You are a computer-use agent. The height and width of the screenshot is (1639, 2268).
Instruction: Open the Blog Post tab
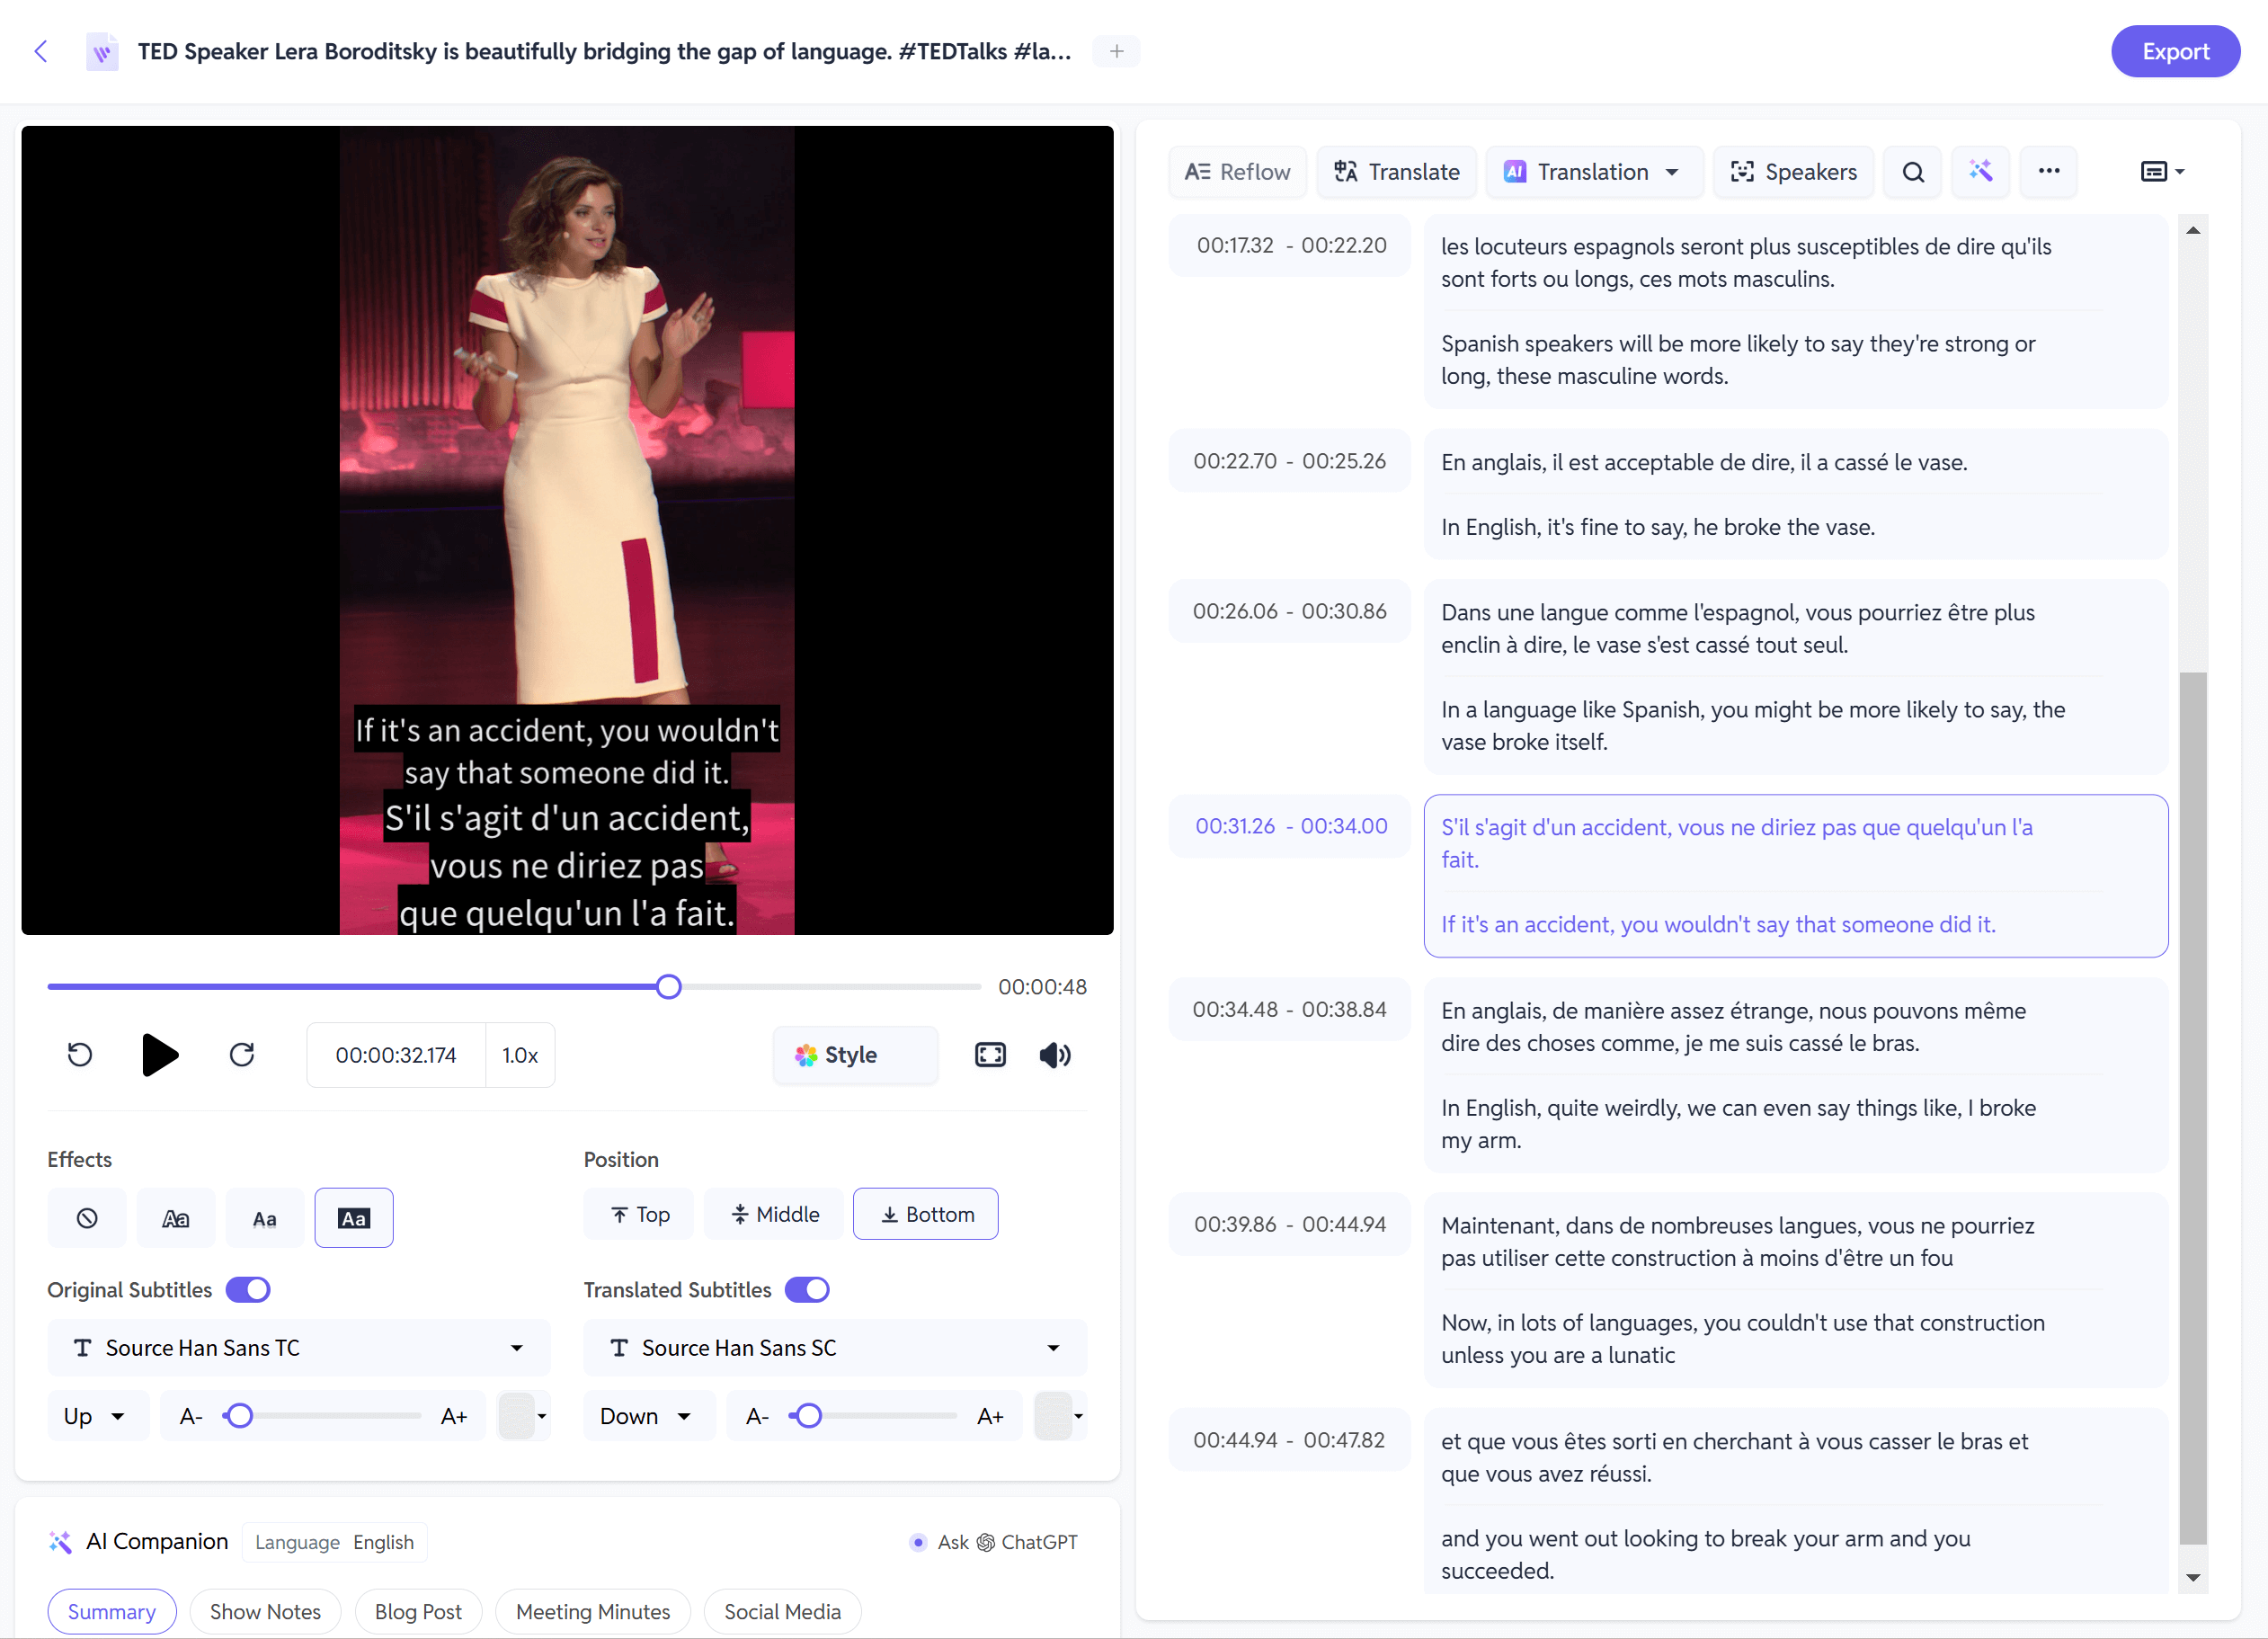click(418, 1612)
